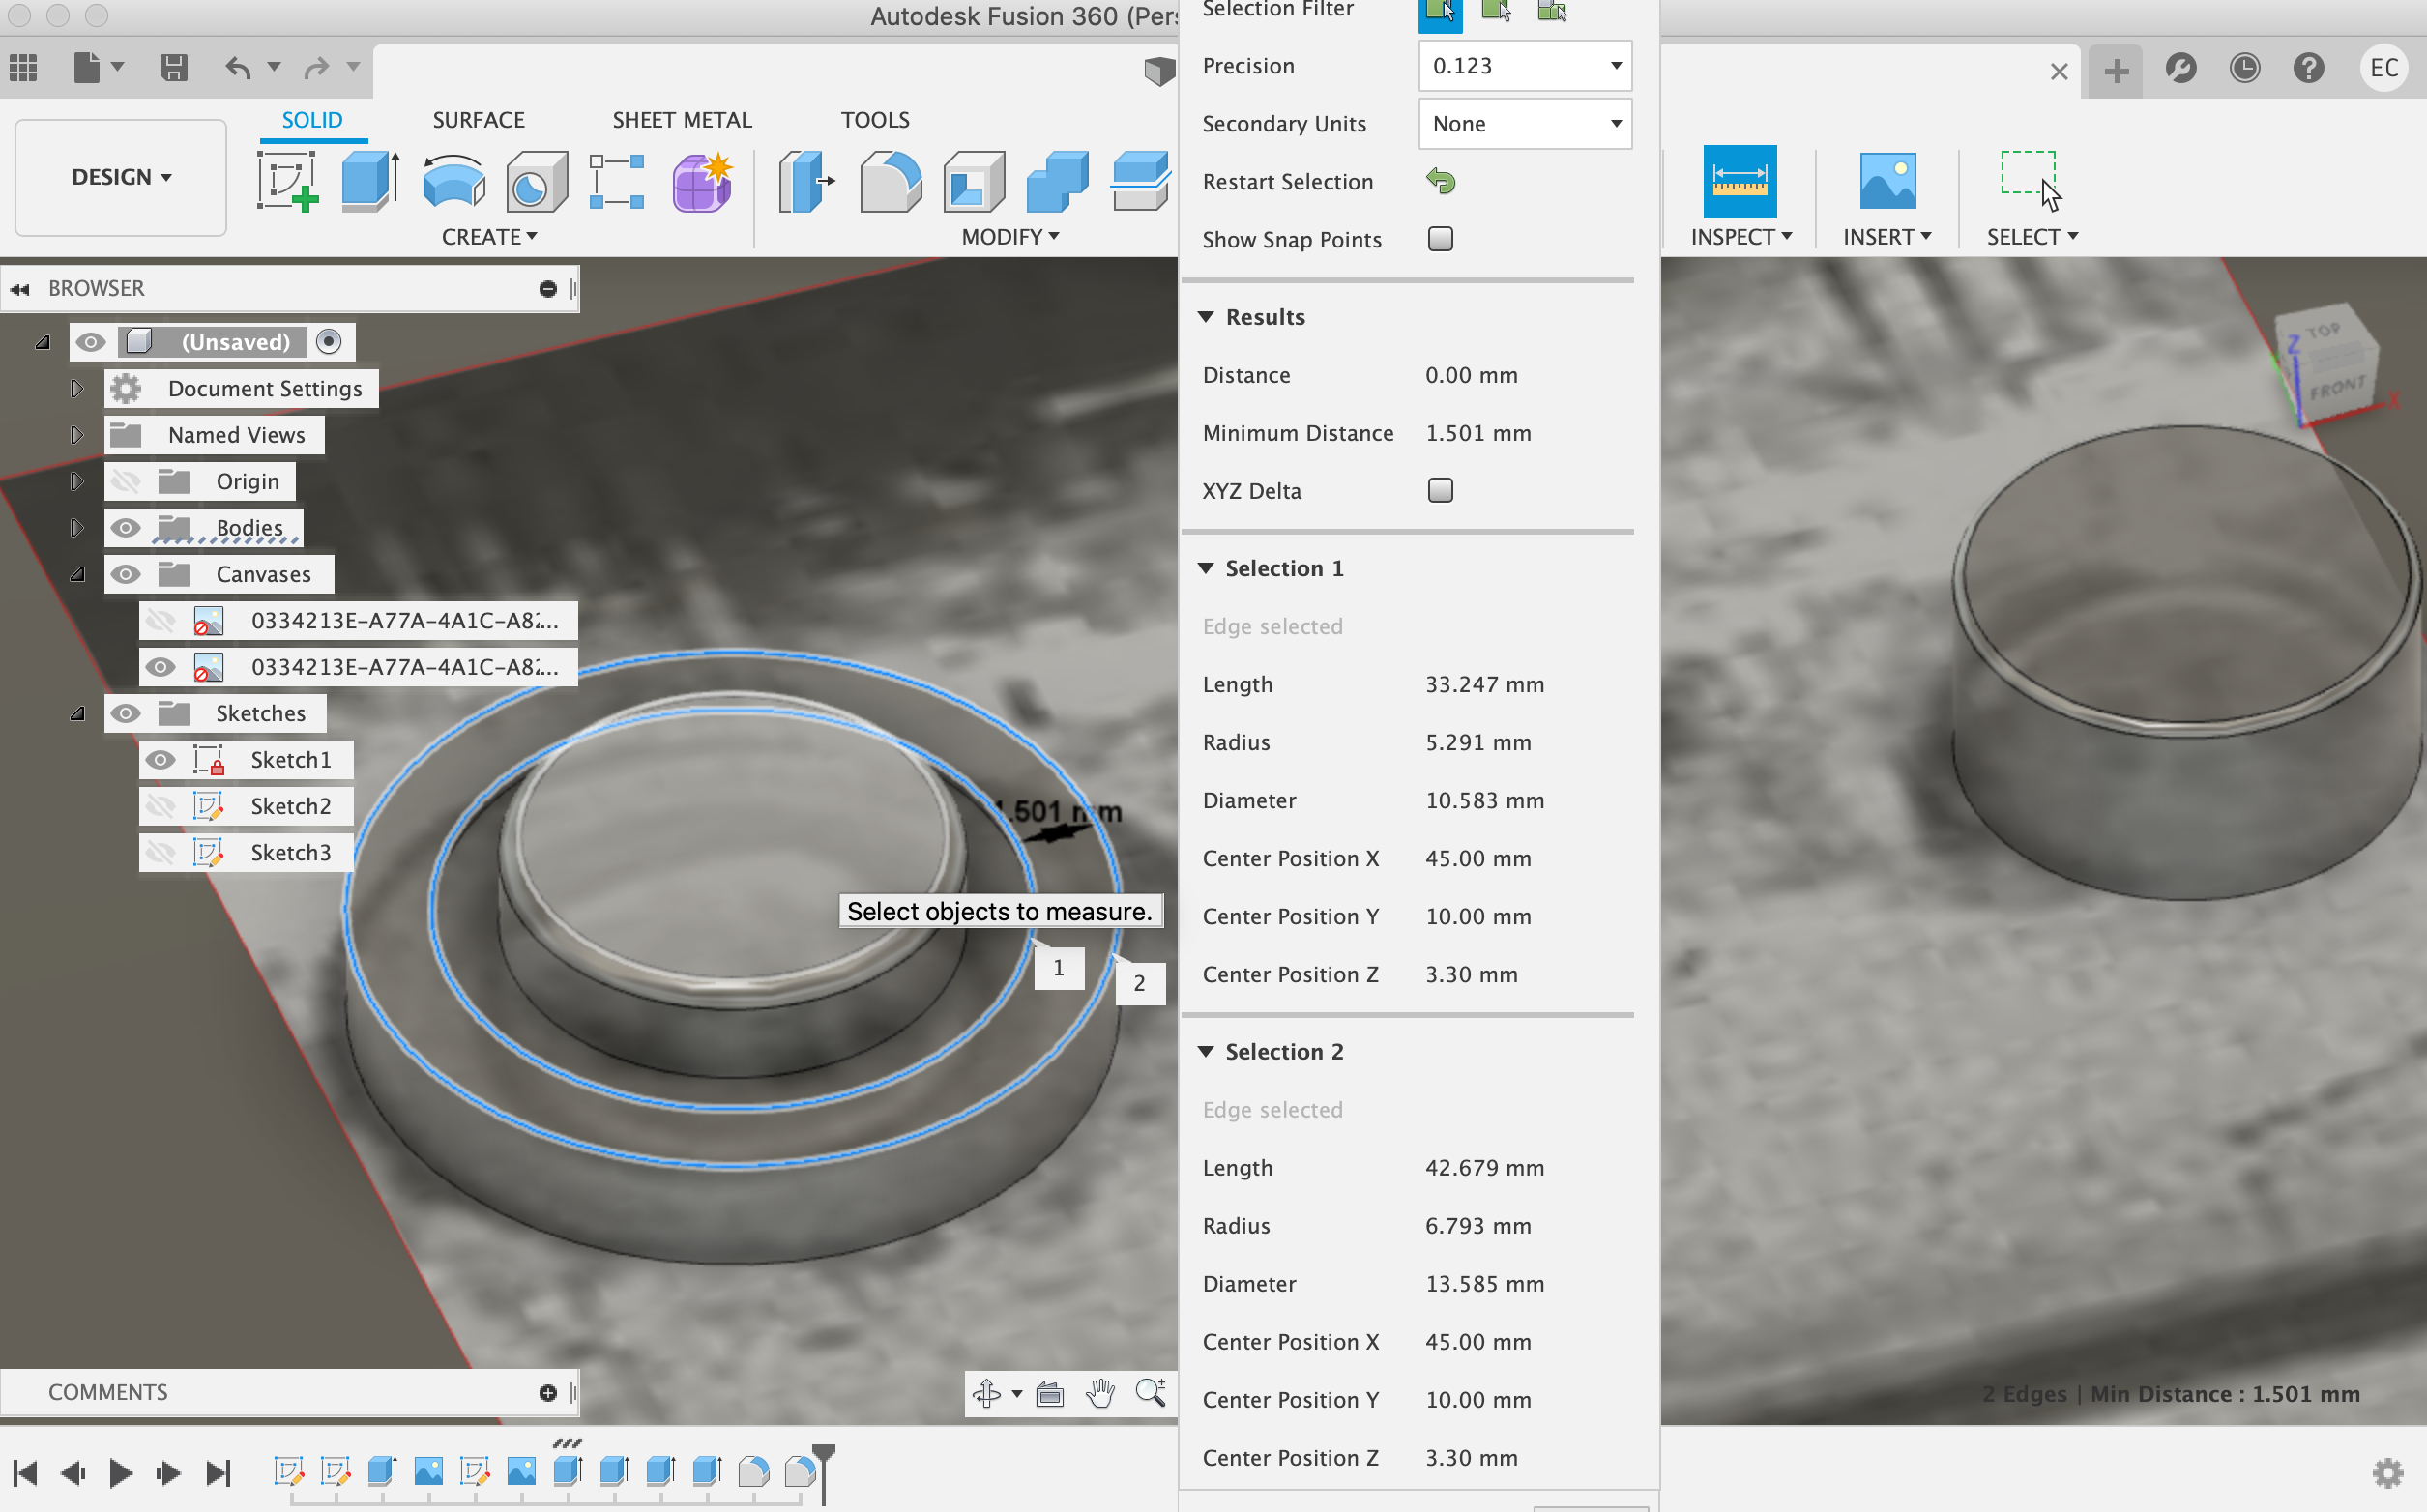Expand the Document Settings node
Viewport: 2427px width, 1512px height.
(77, 388)
